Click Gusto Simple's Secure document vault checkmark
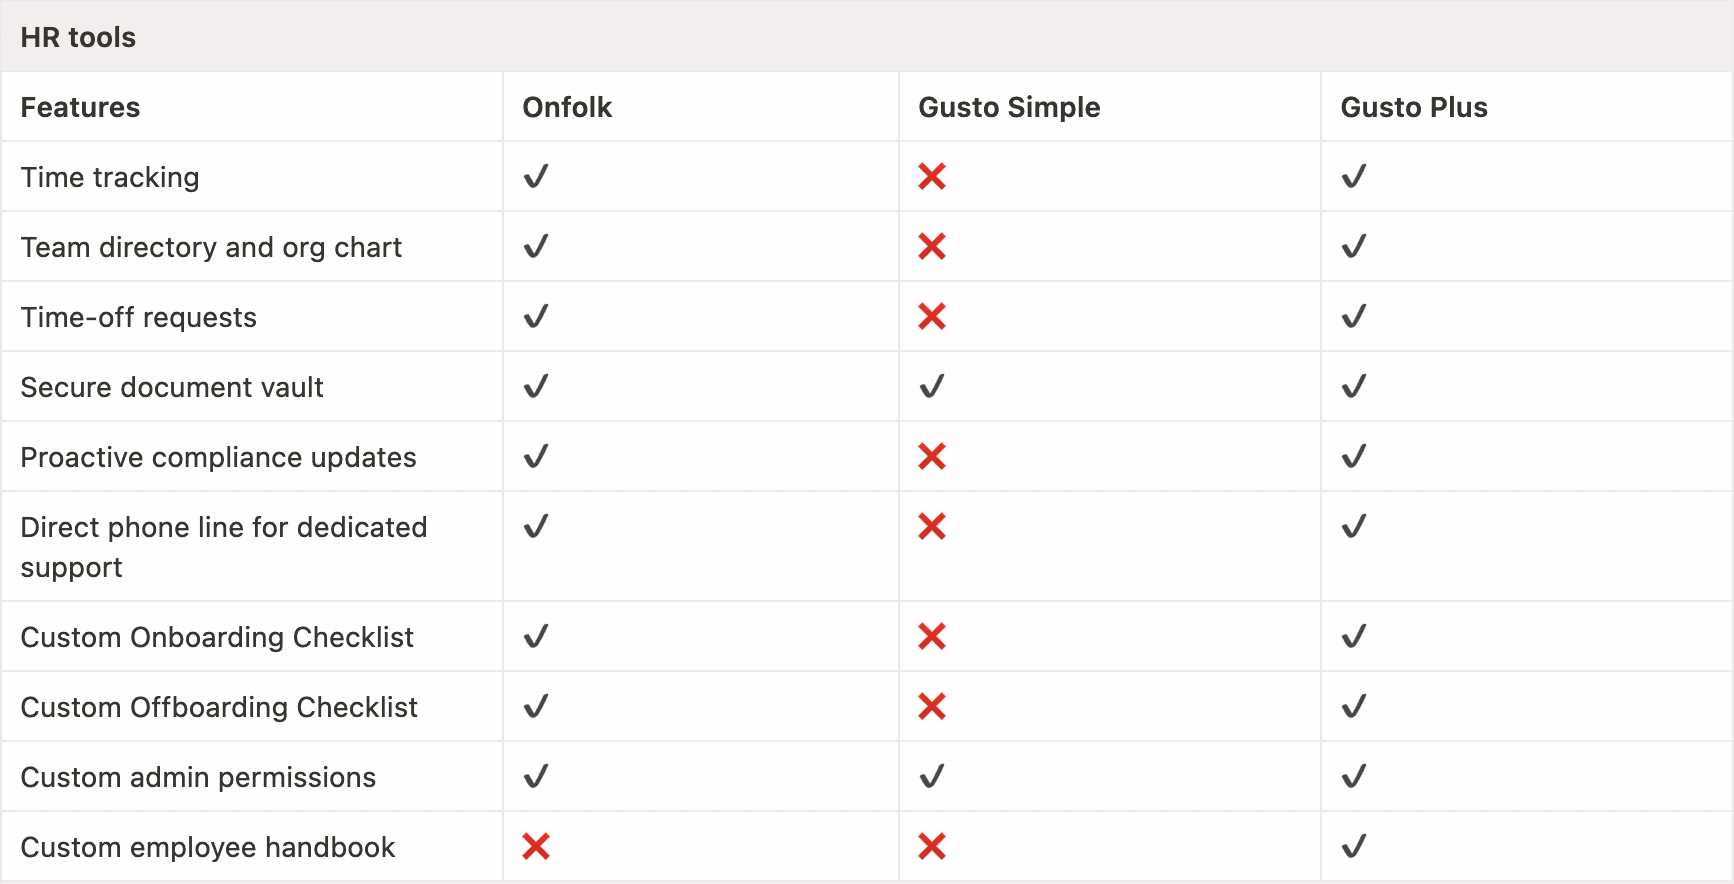 tap(932, 387)
